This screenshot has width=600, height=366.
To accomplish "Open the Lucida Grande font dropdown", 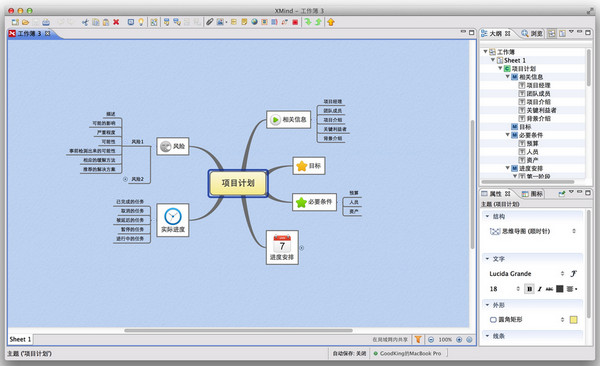I will tap(527, 273).
